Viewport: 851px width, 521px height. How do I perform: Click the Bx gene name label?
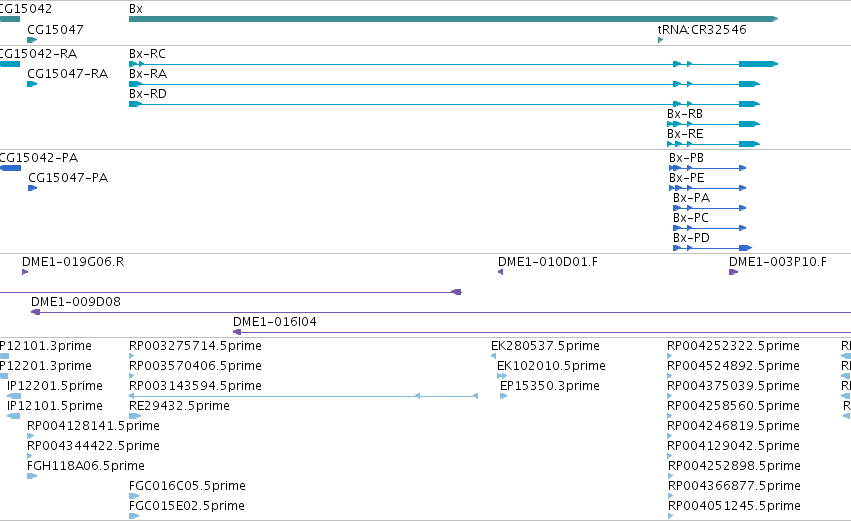point(136,9)
